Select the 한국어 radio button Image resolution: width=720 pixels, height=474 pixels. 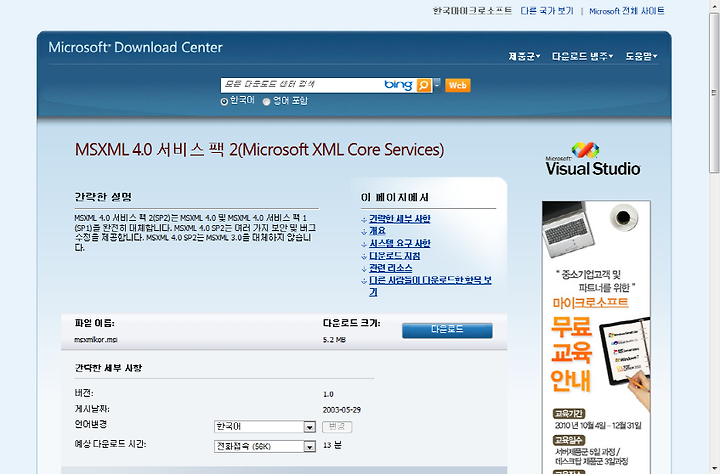(x=224, y=102)
